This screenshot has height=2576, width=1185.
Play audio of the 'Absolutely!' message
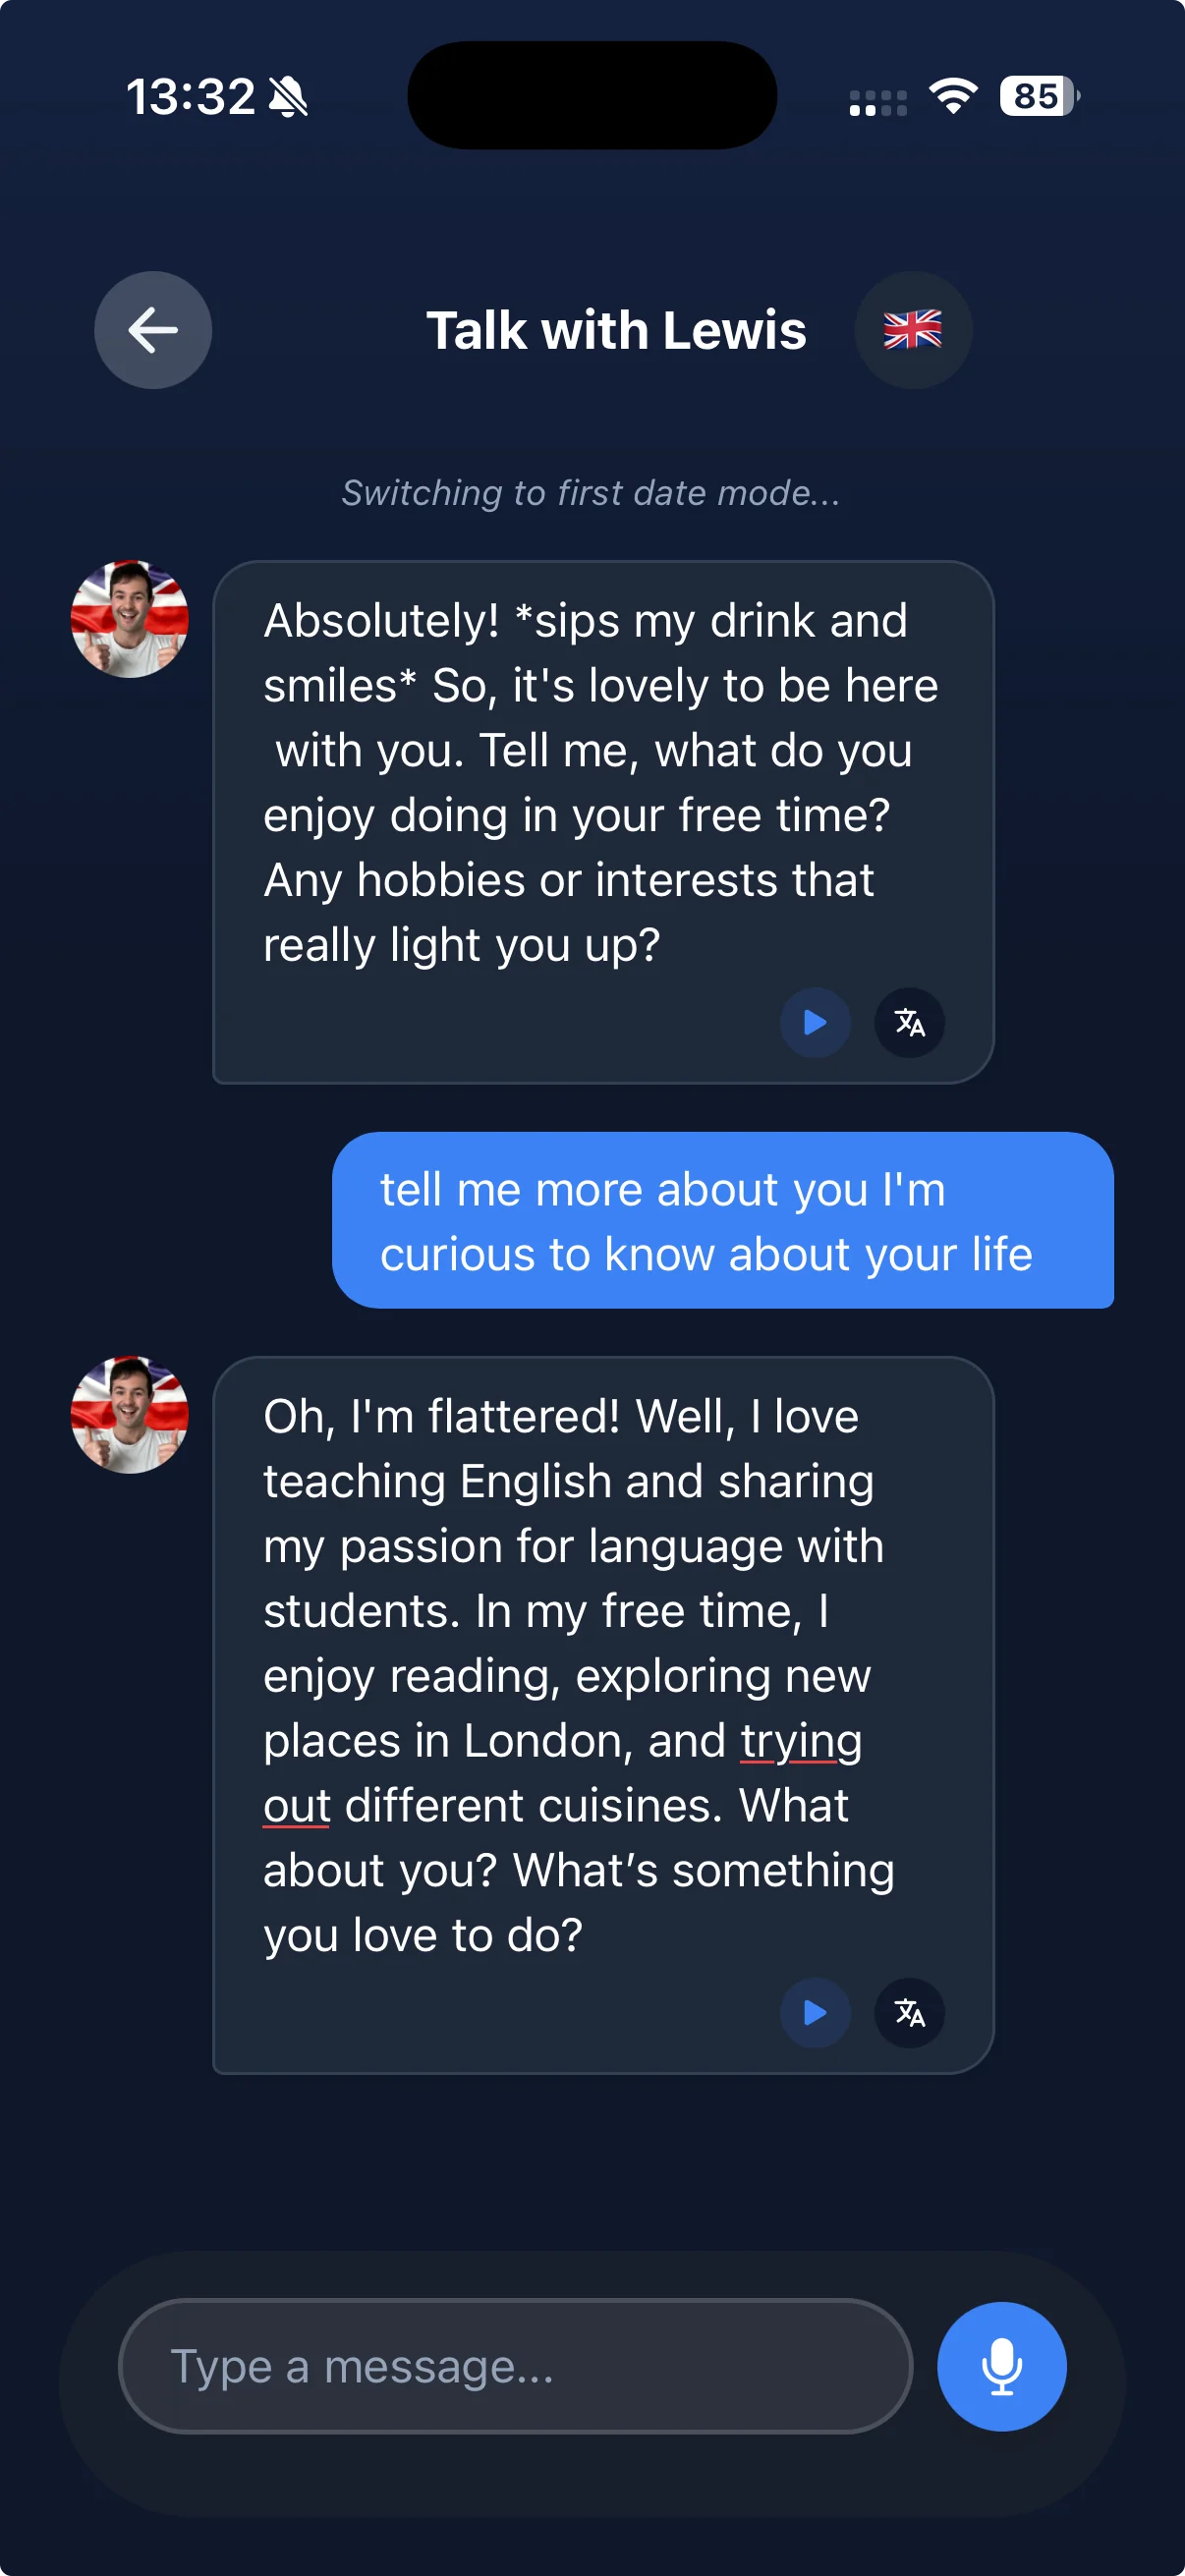815,1022
